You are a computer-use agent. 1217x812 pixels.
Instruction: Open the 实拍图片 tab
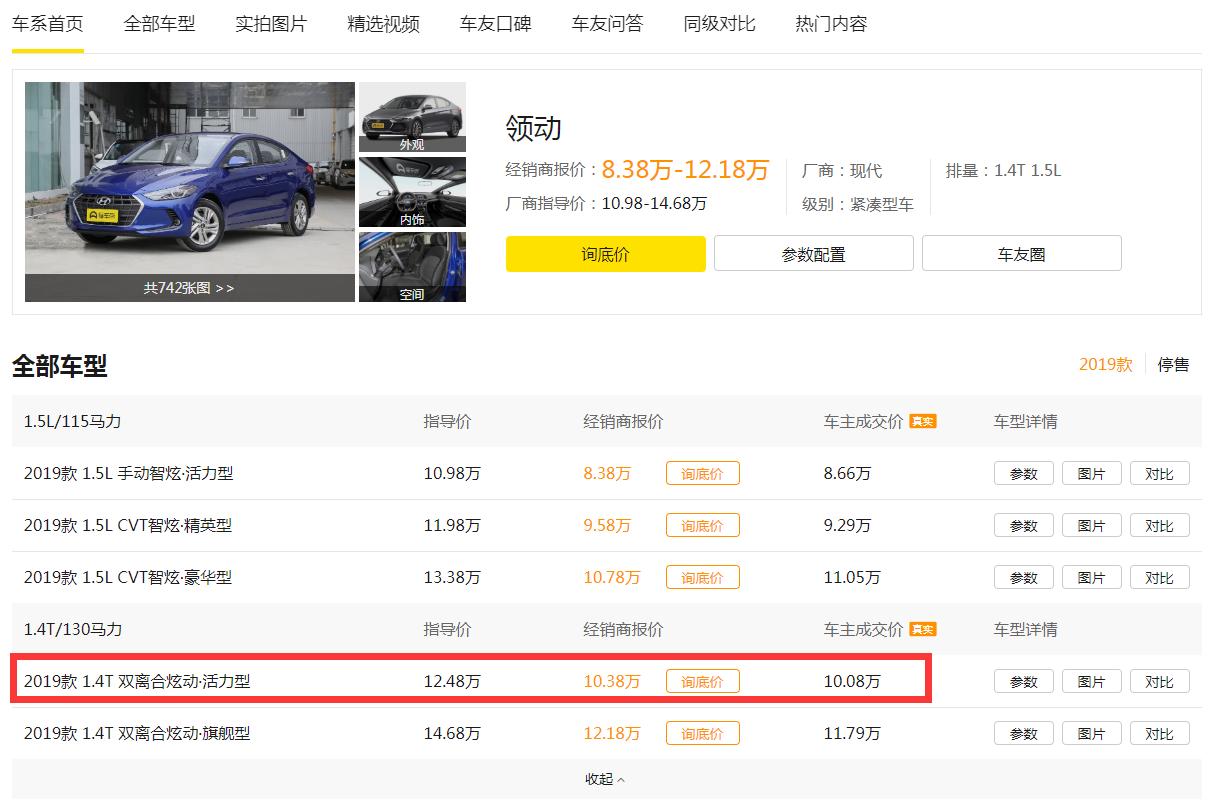tap(270, 22)
